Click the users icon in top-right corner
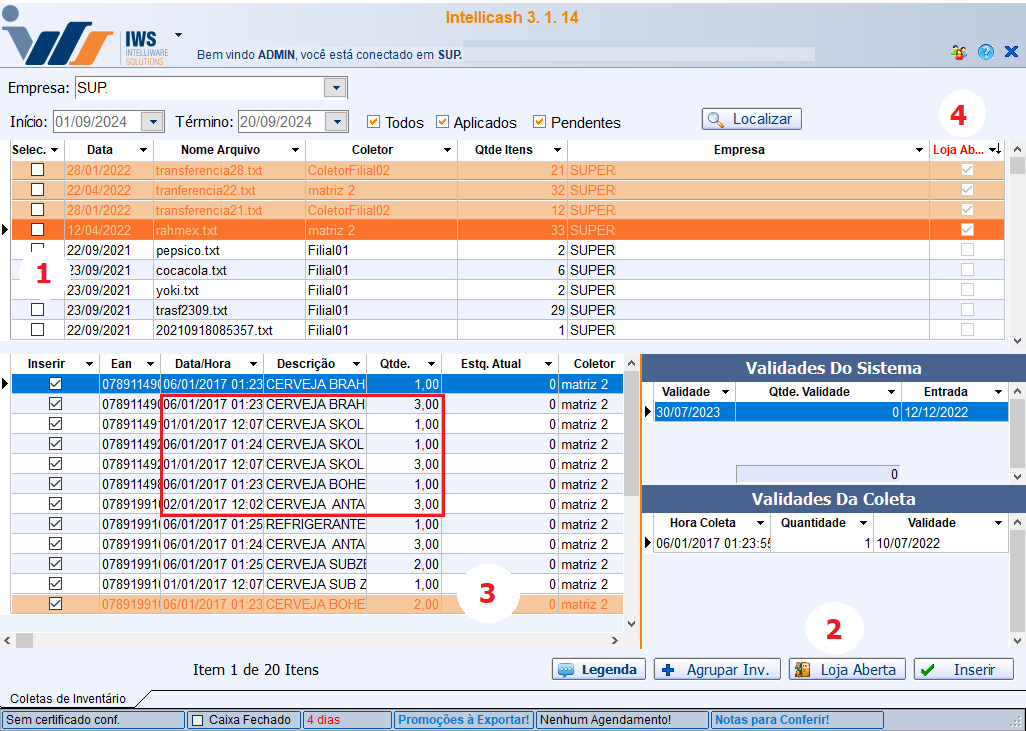Screen dimensions: 1026x731 pos(959,52)
